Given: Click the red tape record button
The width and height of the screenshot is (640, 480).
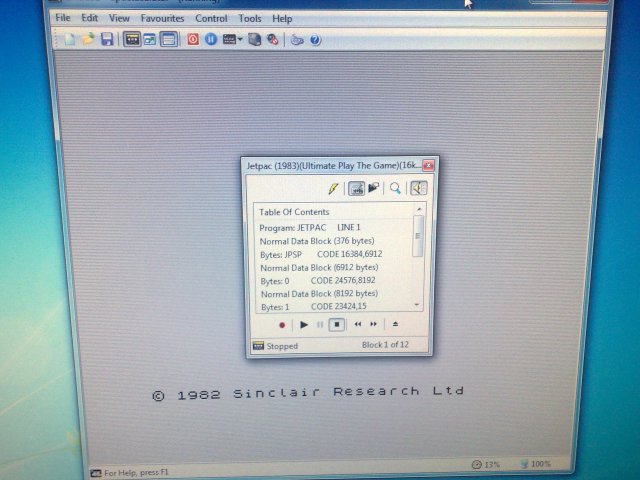Looking at the screenshot, I should [x=282, y=325].
